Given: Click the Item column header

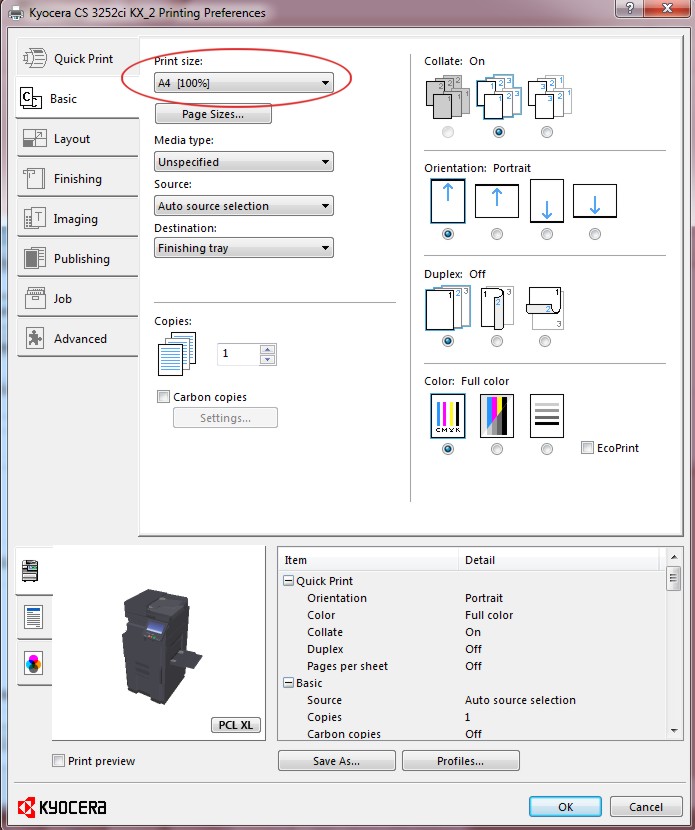Looking at the screenshot, I should [368, 560].
